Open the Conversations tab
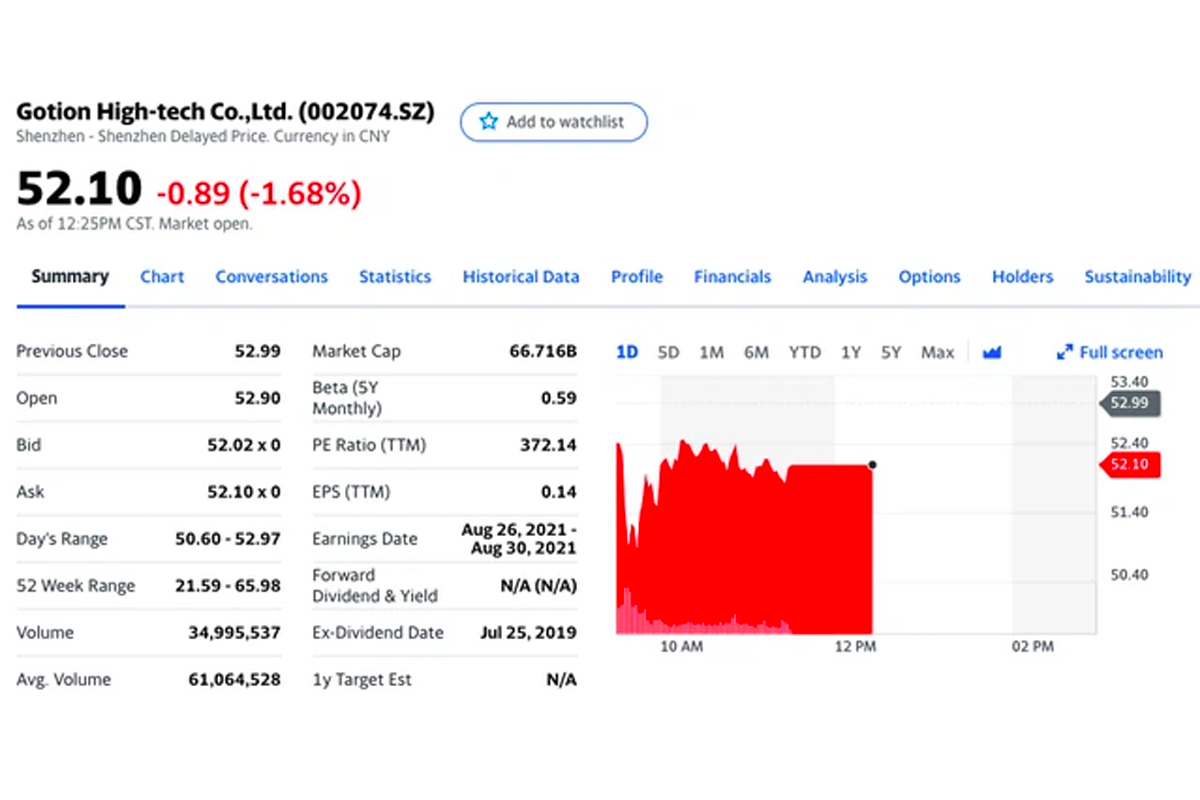This screenshot has height=800, width=1200. pyautogui.click(x=272, y=277)
